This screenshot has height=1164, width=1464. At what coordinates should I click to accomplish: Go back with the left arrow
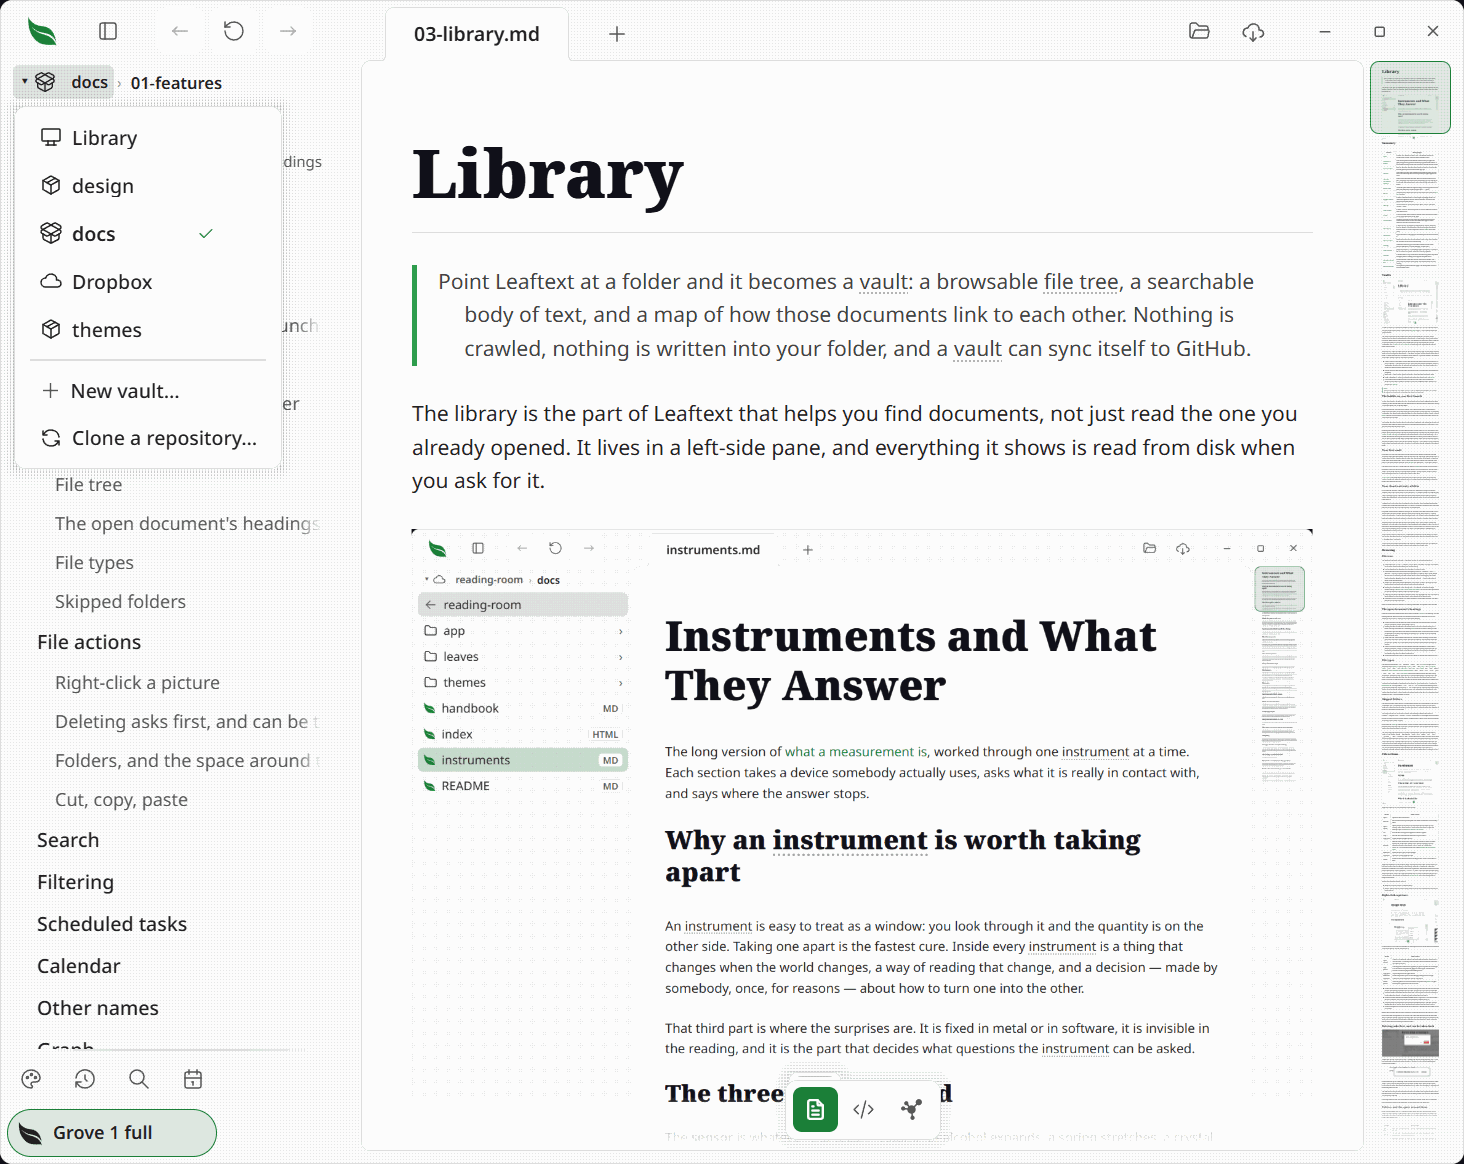[180, 31]
